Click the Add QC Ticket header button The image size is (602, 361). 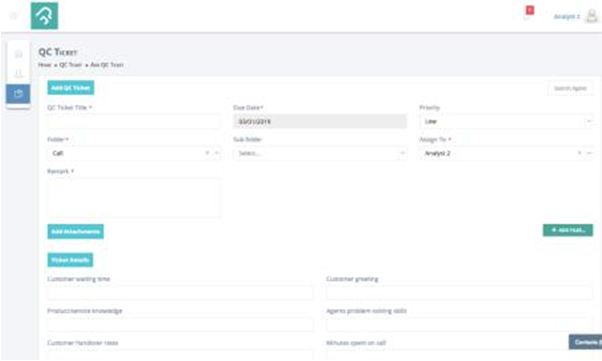(71, 88)
